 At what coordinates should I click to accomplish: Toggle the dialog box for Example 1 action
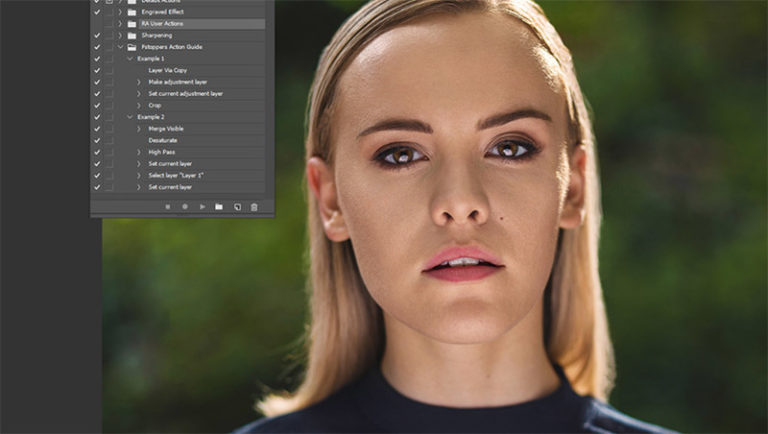(x=109, y=59)
